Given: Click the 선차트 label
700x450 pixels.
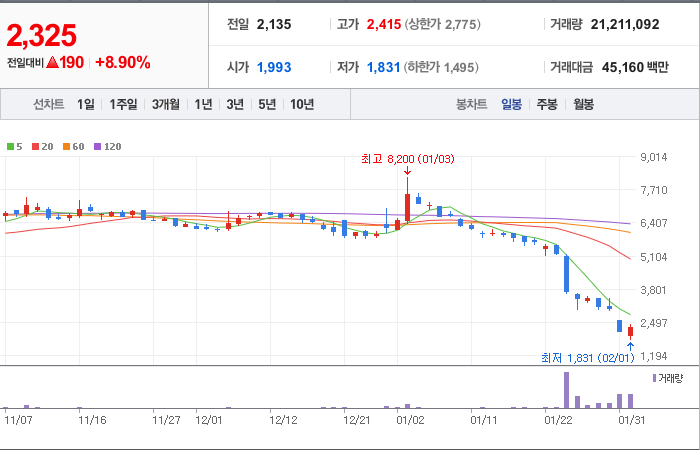Looking at the screenshot, I should coord(49,104).
